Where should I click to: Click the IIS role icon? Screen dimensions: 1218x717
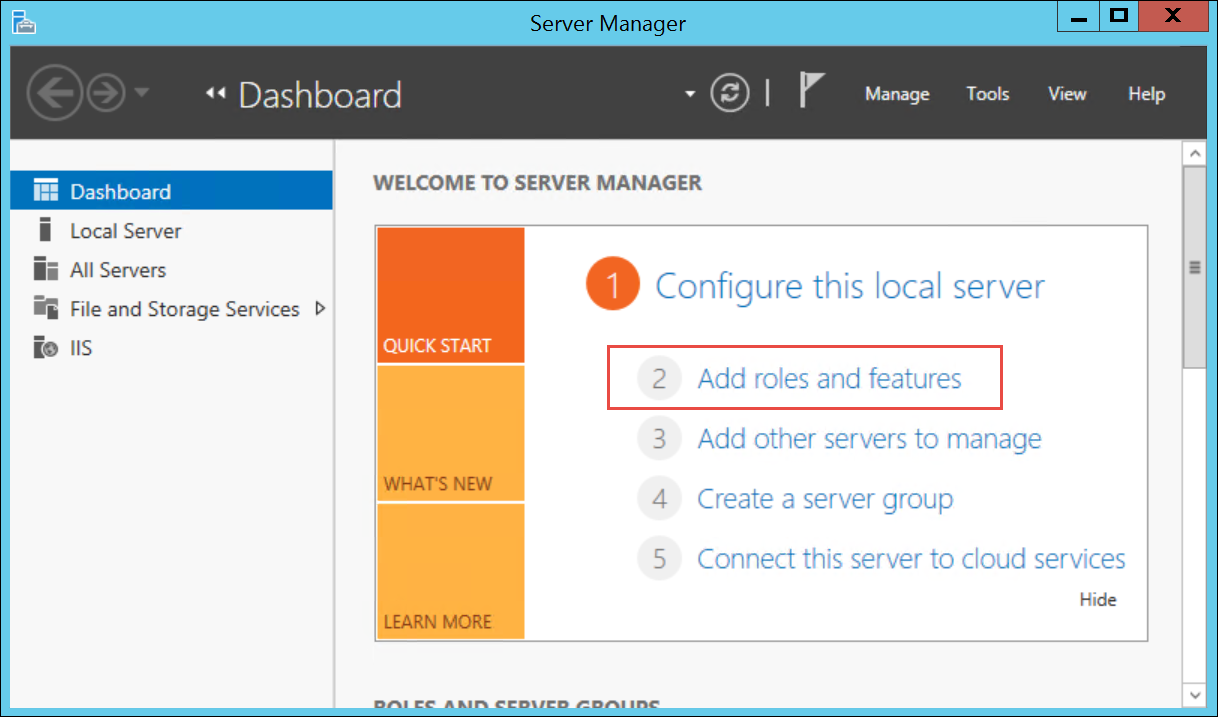(46, 348)
